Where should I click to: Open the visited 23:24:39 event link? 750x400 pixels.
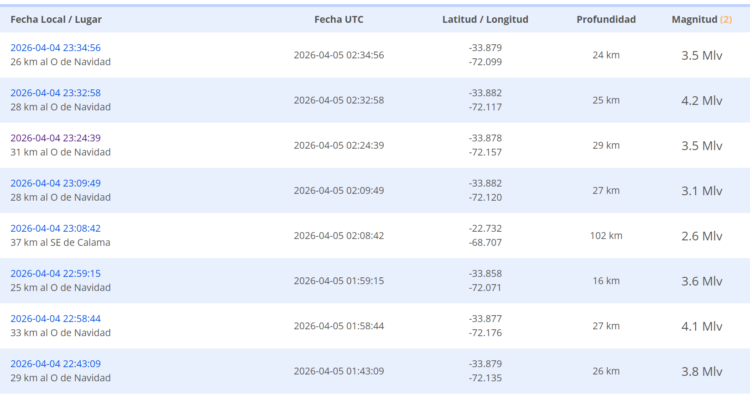pyautogui.click(x=55, y=138)
